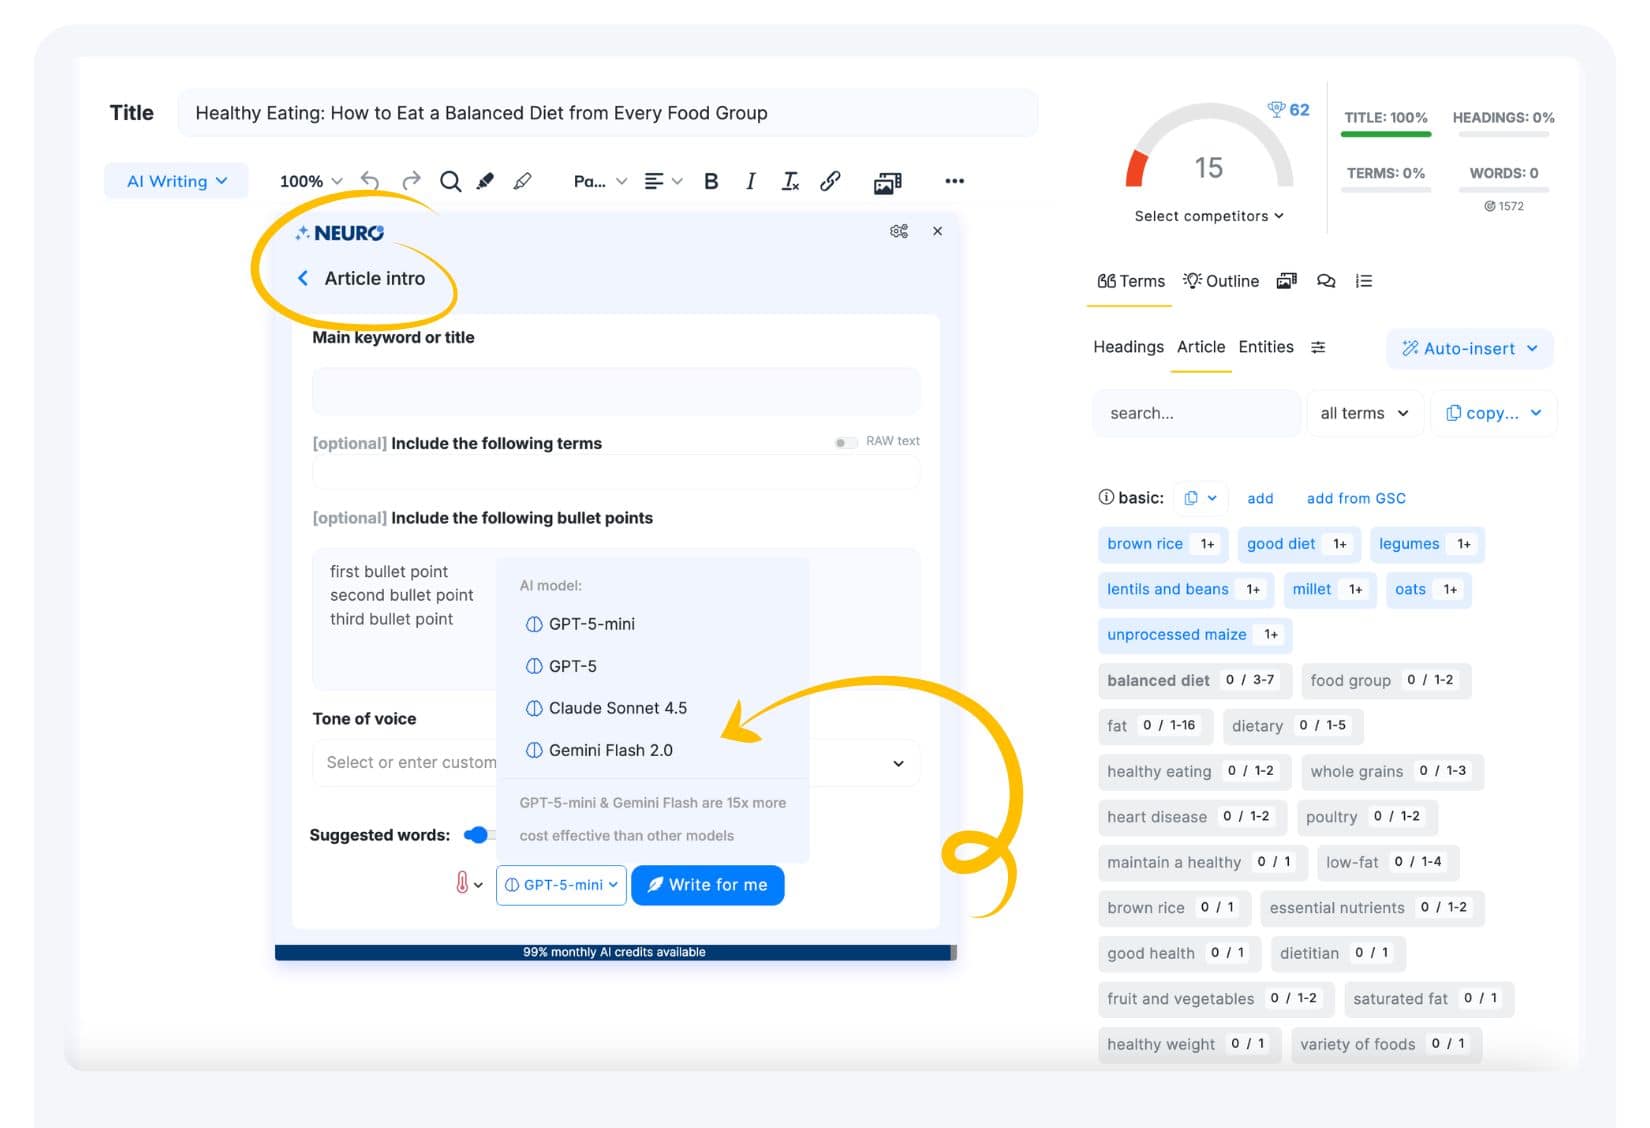Choose GPT-5-mini from the AI model list
This screenshot has height=1128, width=1650.
580,624
